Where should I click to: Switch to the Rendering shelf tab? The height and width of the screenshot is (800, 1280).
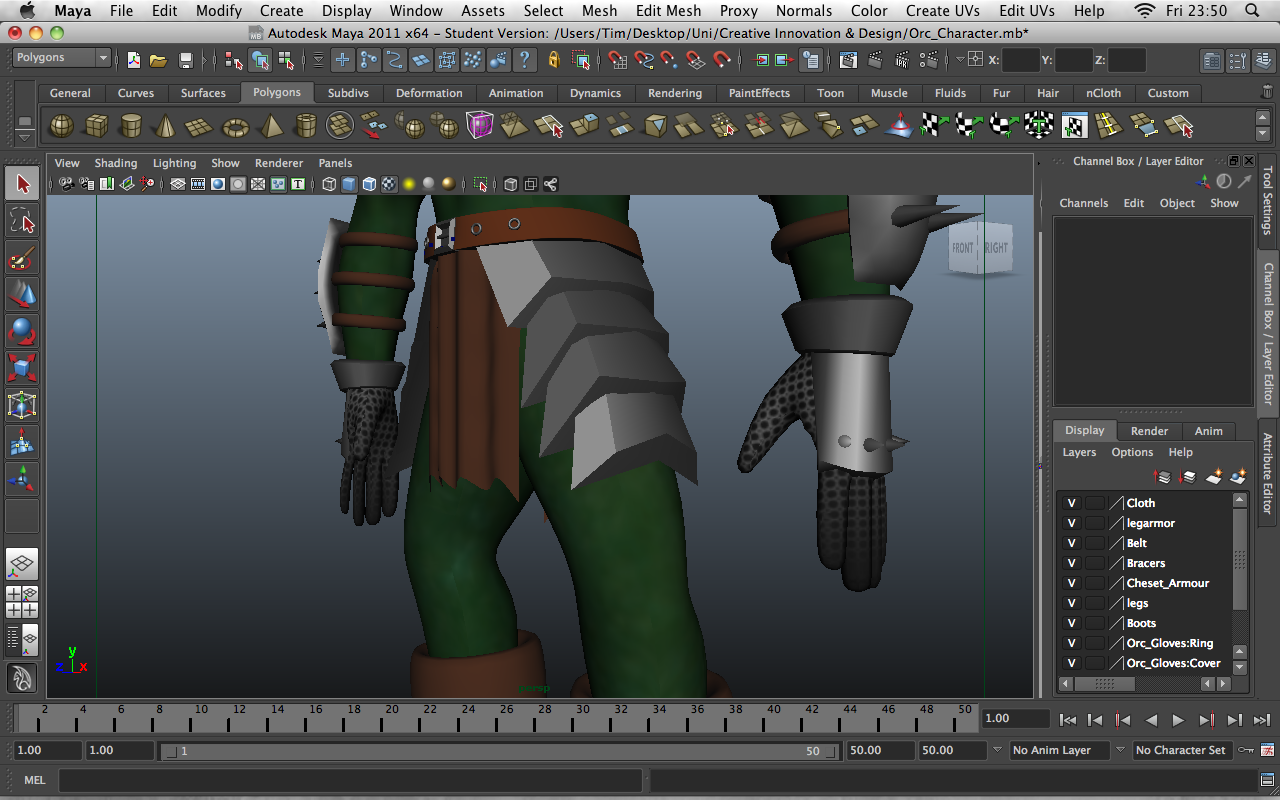click(x=674, y=93)
